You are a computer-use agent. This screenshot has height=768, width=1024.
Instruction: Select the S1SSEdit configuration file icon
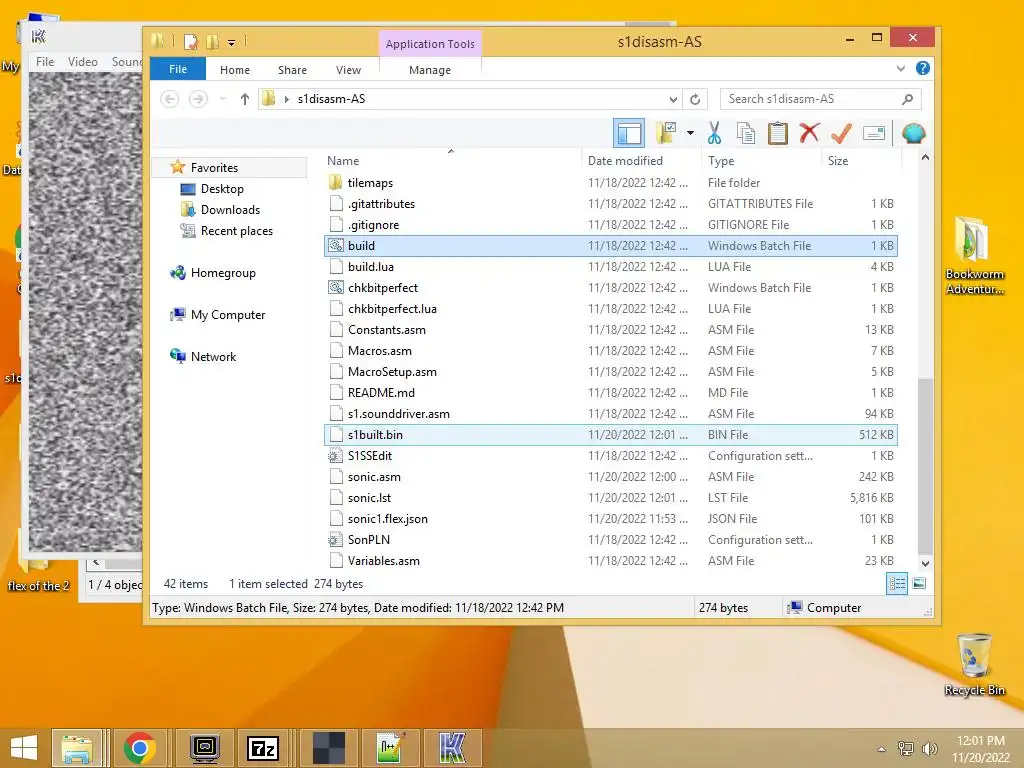coord(336,456)
